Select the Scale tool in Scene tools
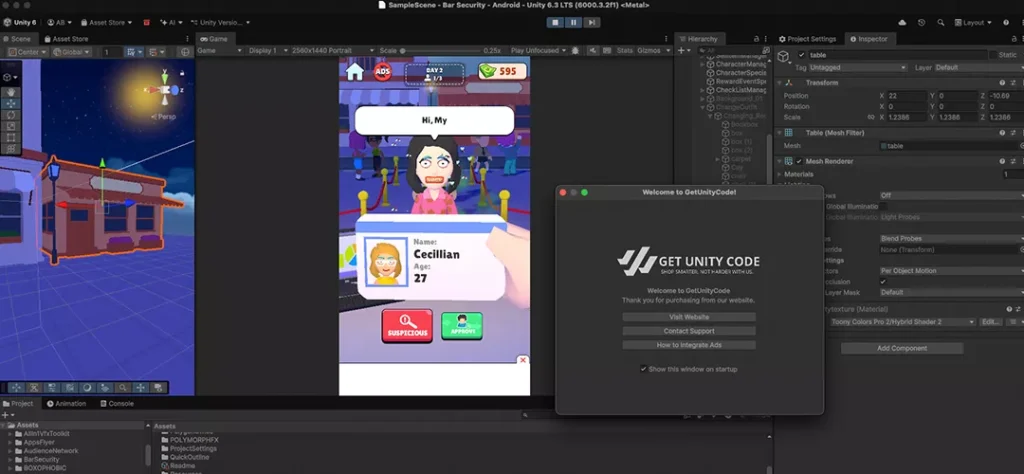 pos(11,126)
